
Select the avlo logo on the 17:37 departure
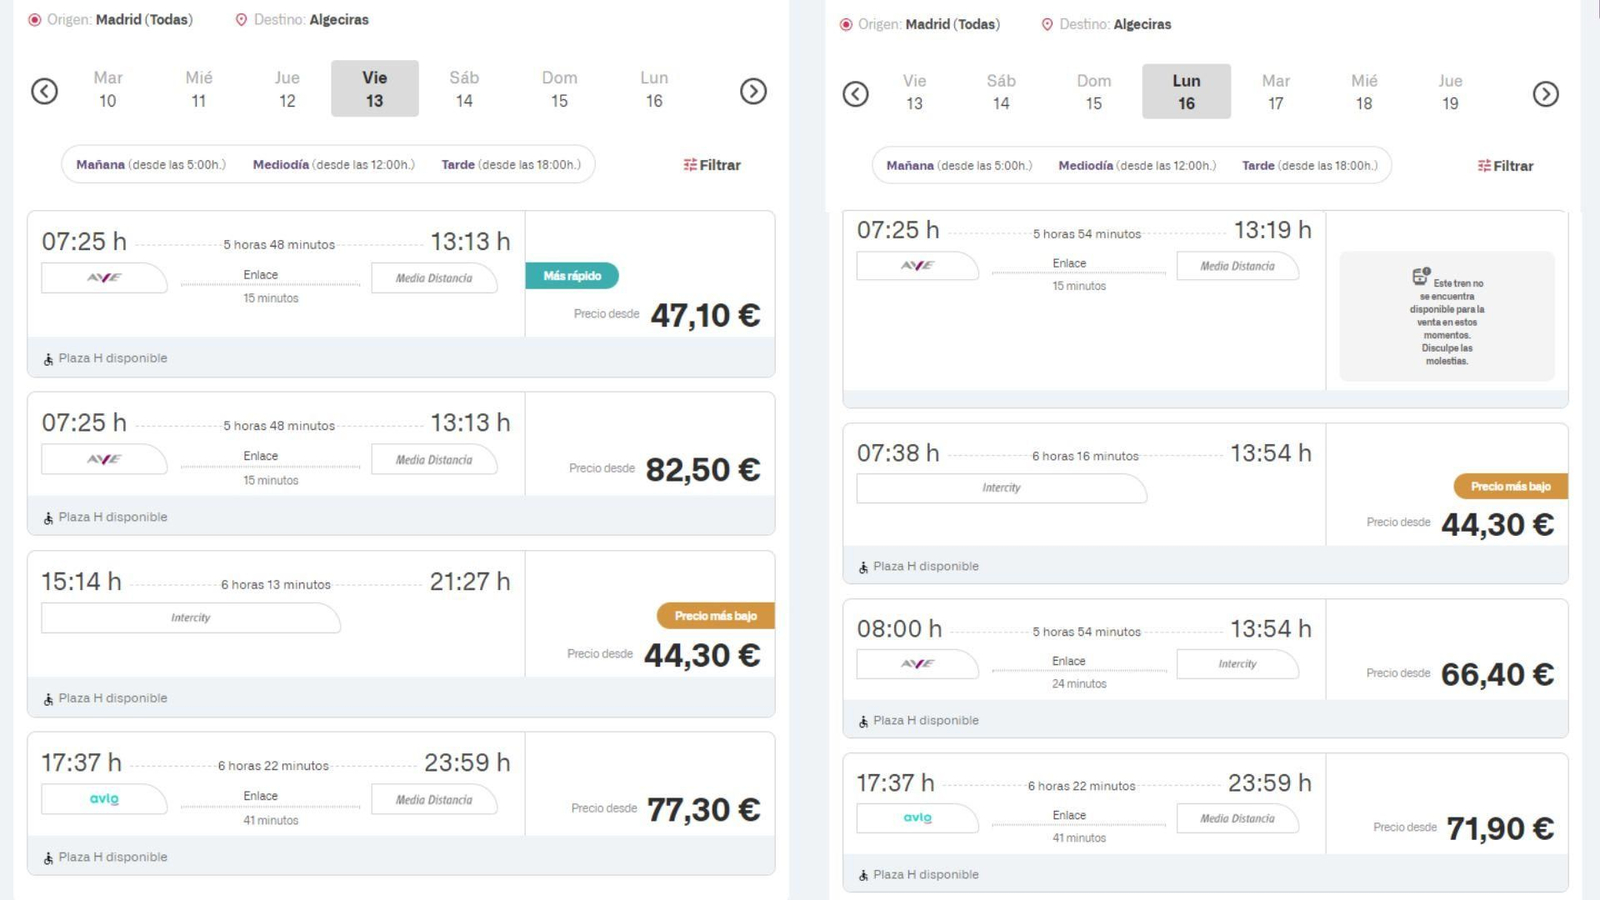pyautogui.click(x=104, y=799)
